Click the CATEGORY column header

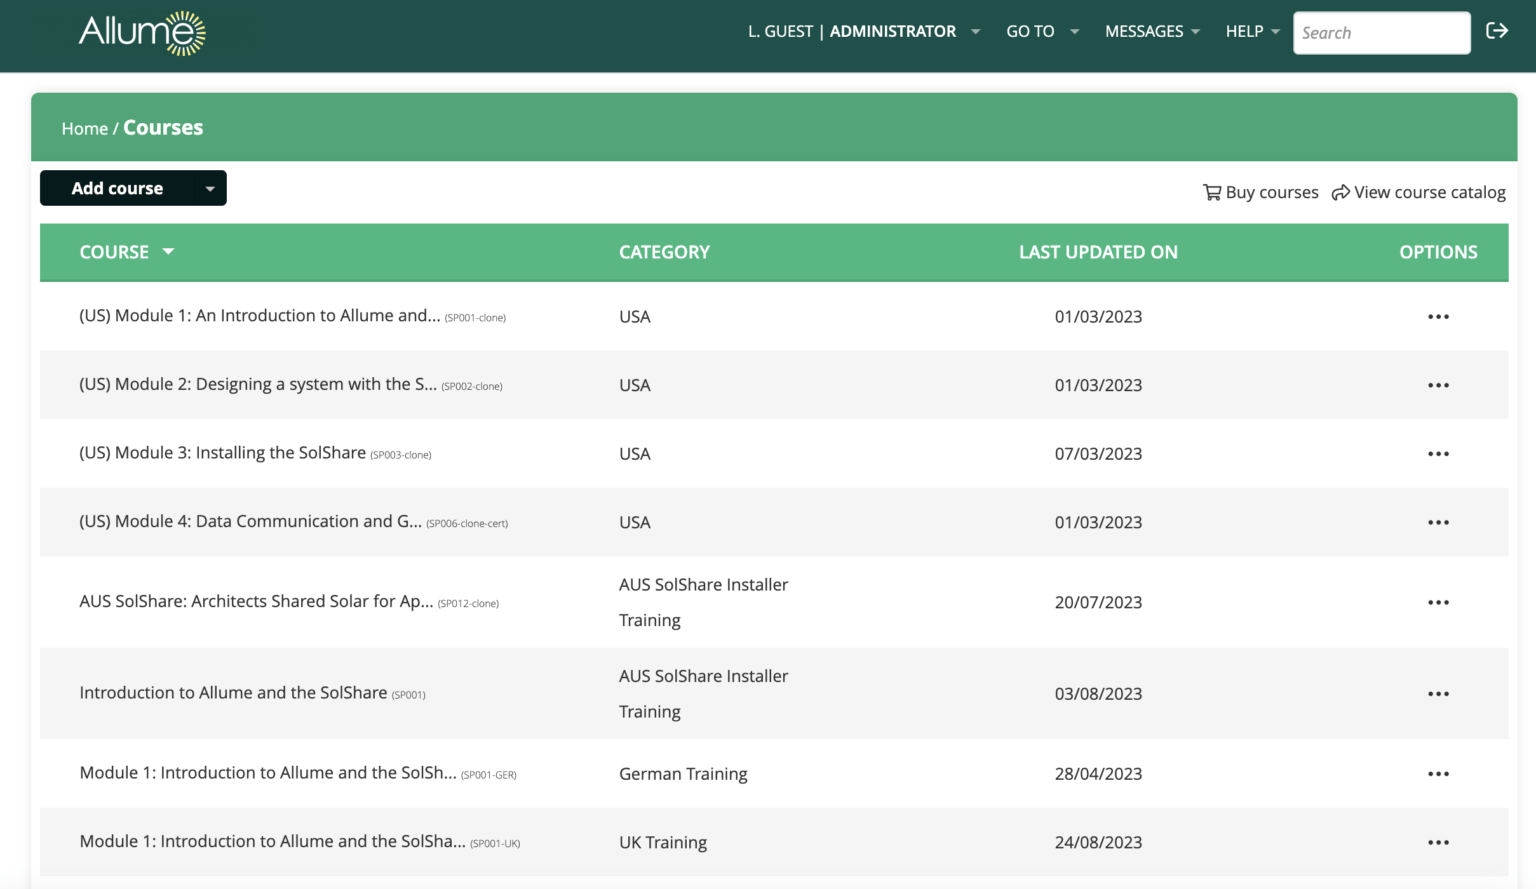(x=664, y=252)
